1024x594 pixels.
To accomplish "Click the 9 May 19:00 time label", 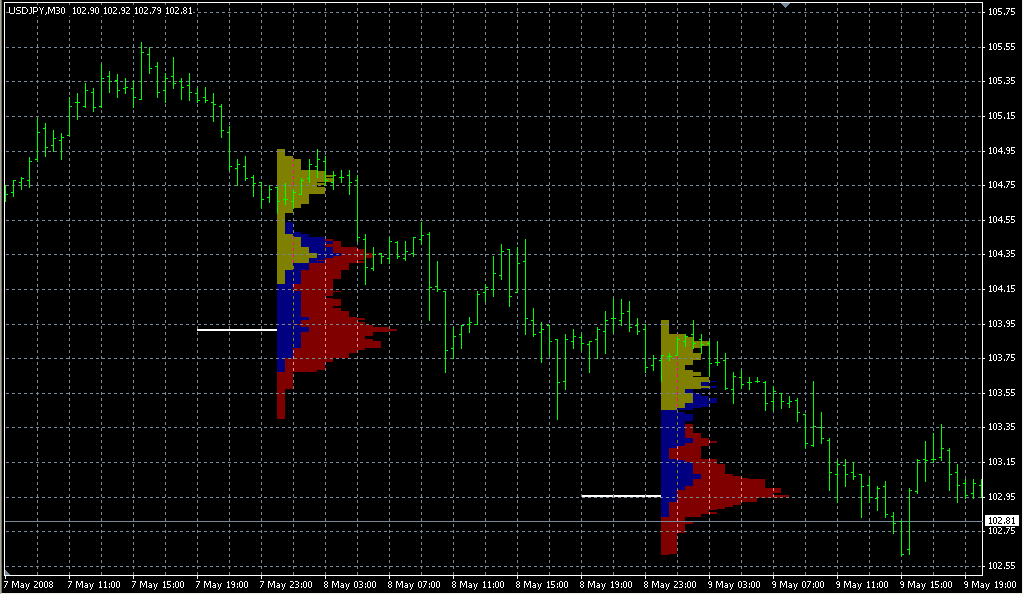I will click(x=990, y=584).
